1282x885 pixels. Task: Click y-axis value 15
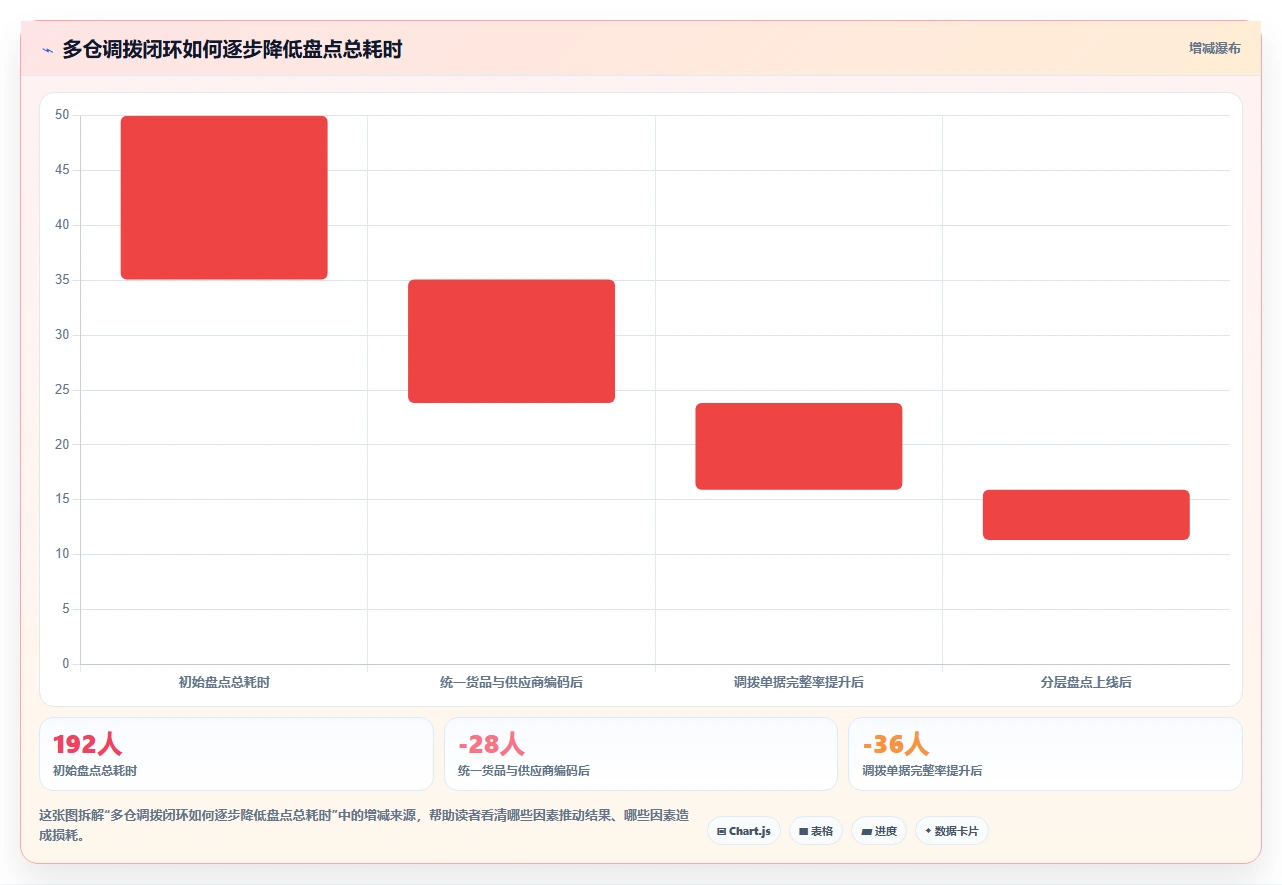[x=62, y=499]
